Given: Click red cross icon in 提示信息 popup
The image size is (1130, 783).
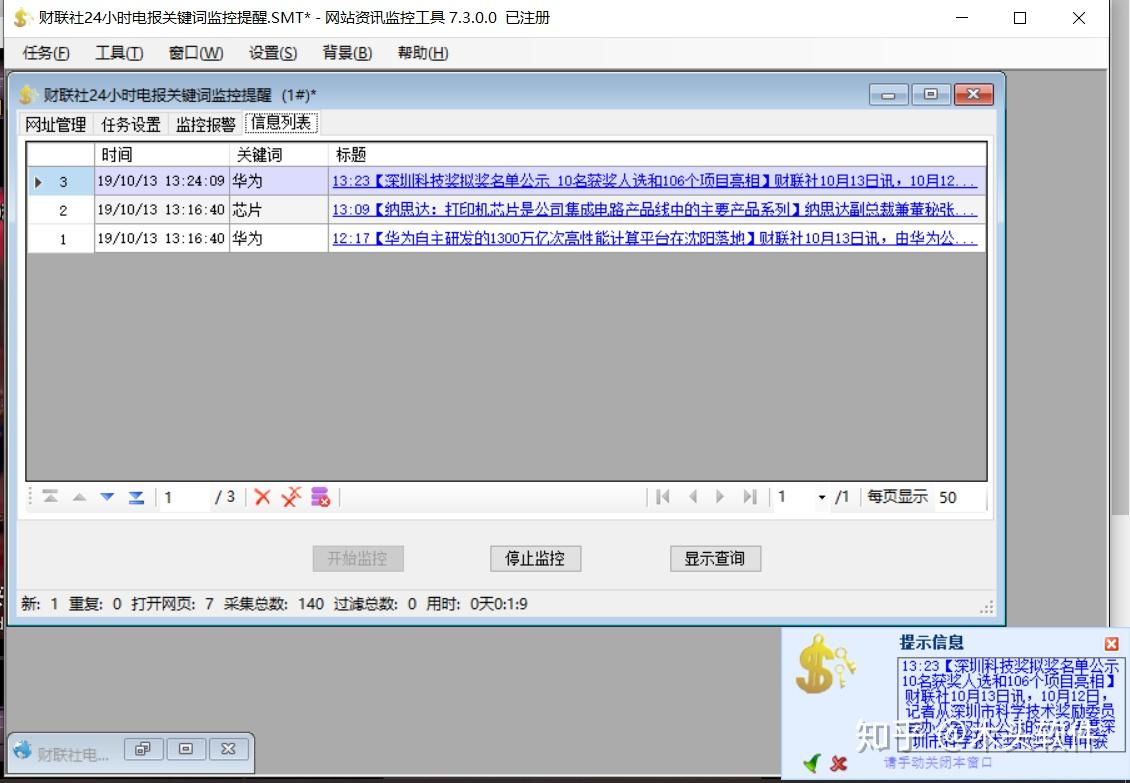Looking at the screenshot, I should click(838, 763).
